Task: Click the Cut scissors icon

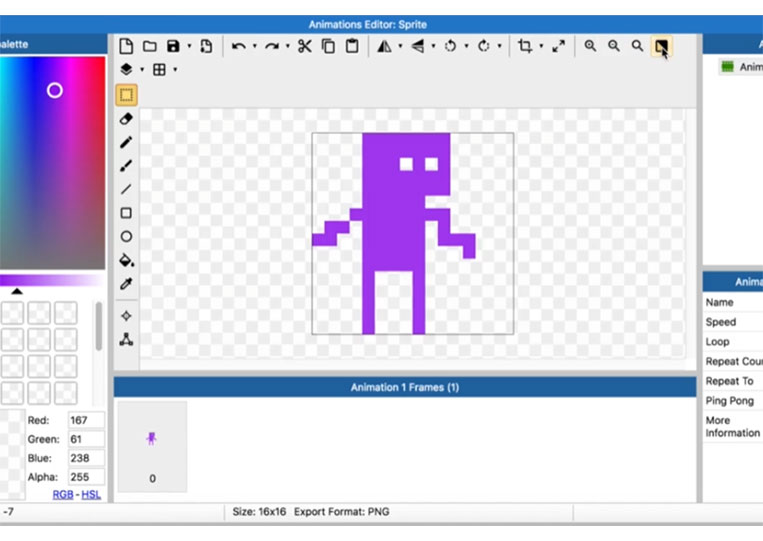Action: (305, 46)
